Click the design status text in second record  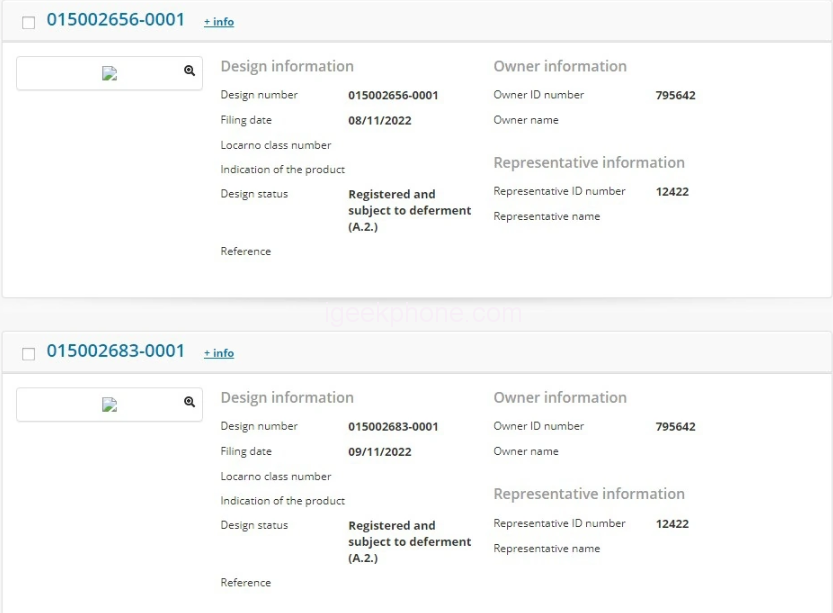click(x=409, y=542)
